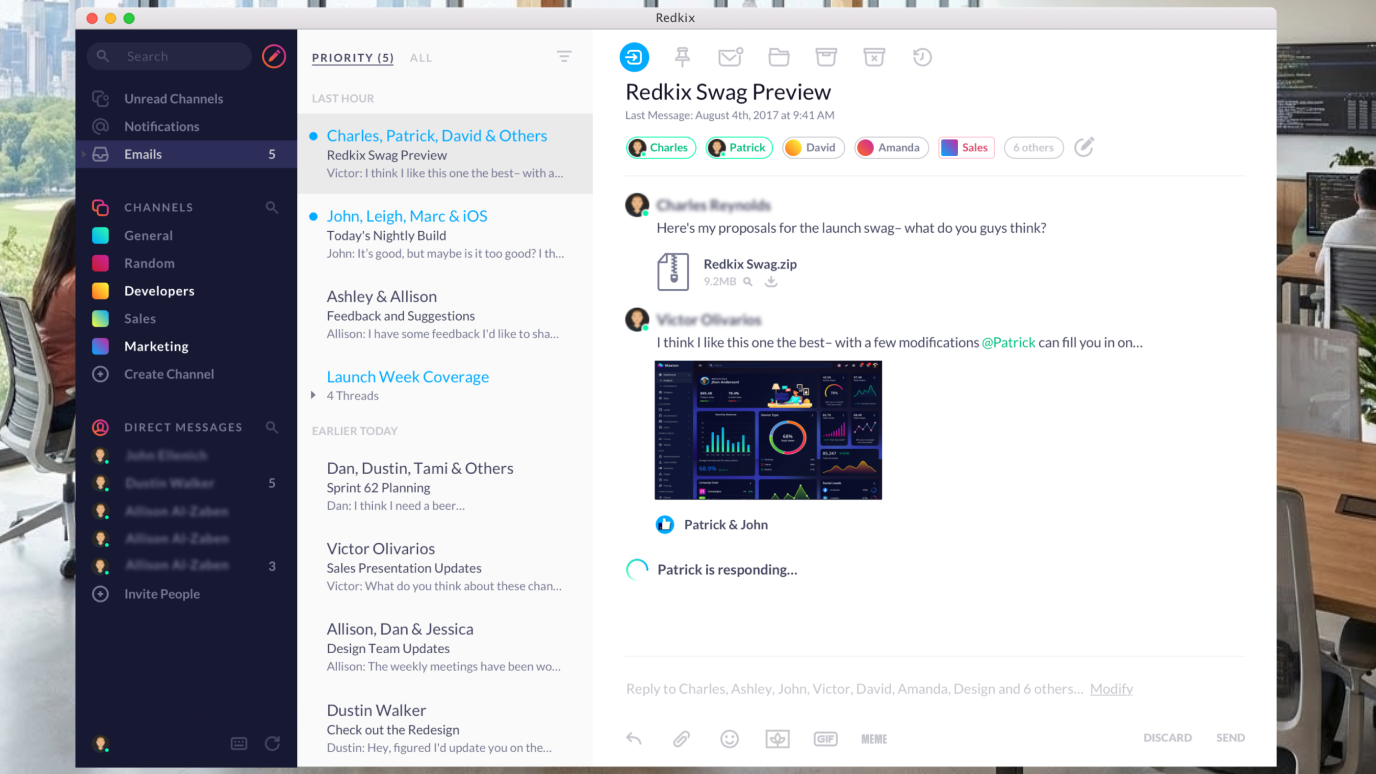Viewport: 1376px width, 774px height.
Task: Open the move to folder icon
Action: pyautogui.click(x=778, y=57)
